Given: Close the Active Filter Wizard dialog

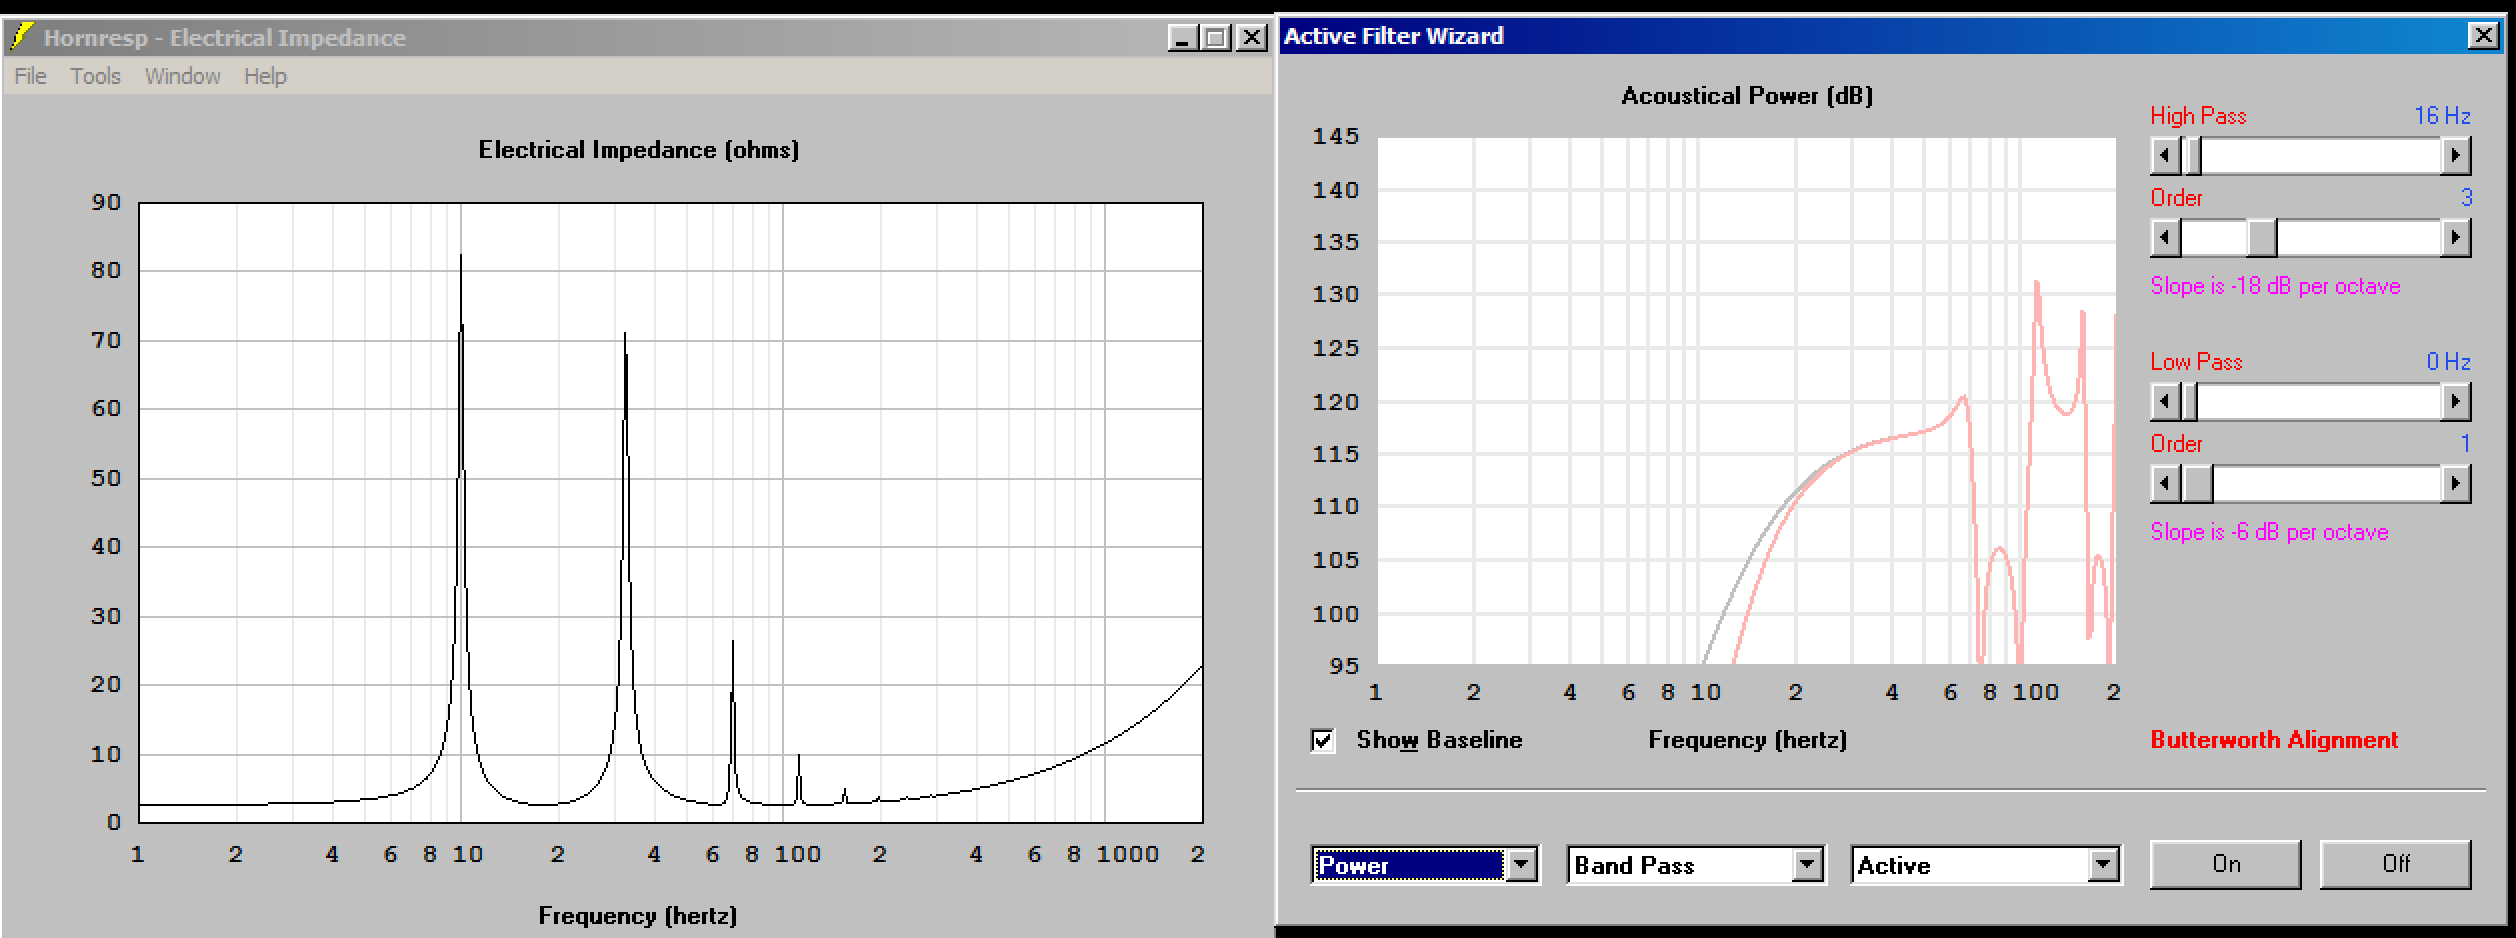Looking at the screenshot, I should [x=2483, y=36].
